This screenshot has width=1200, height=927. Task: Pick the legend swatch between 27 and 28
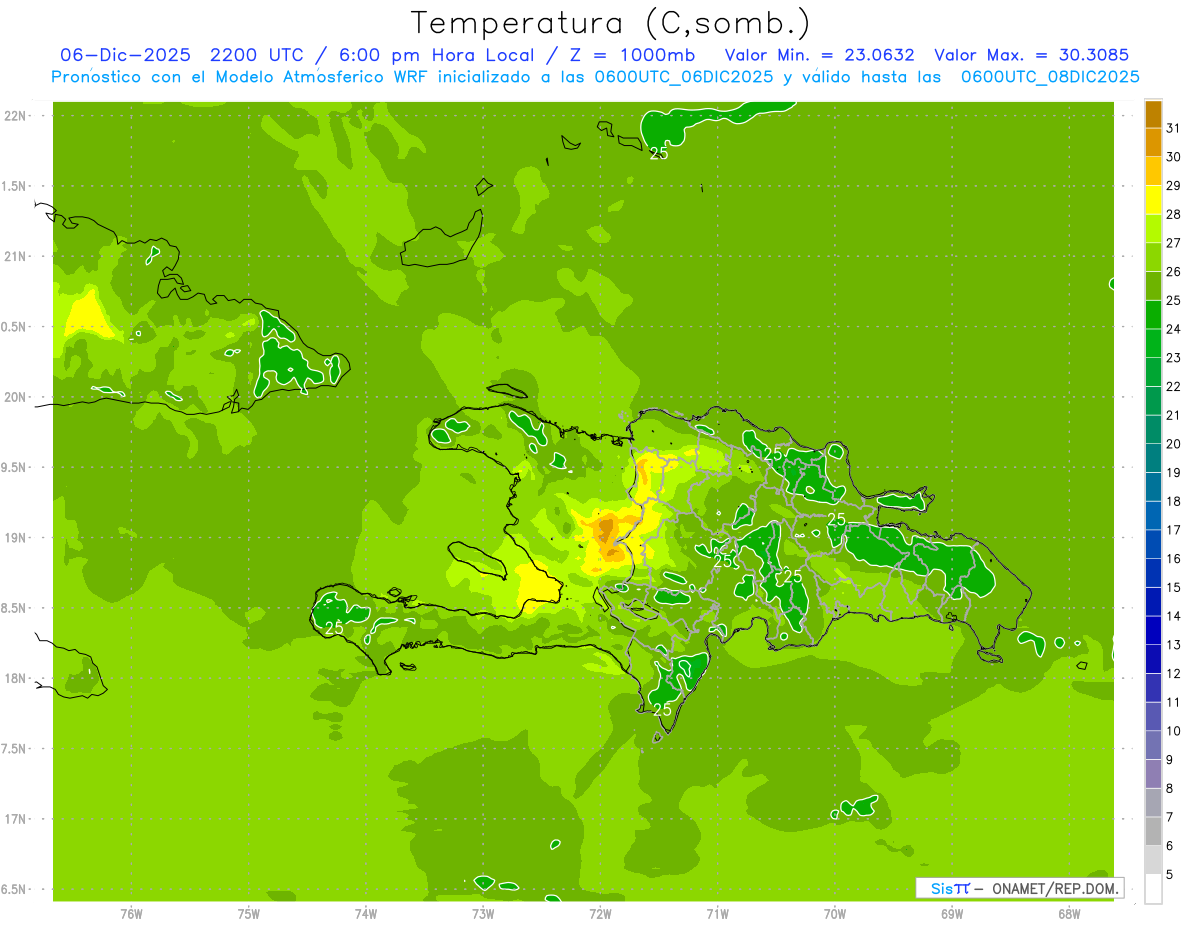tap(1153, 229)
